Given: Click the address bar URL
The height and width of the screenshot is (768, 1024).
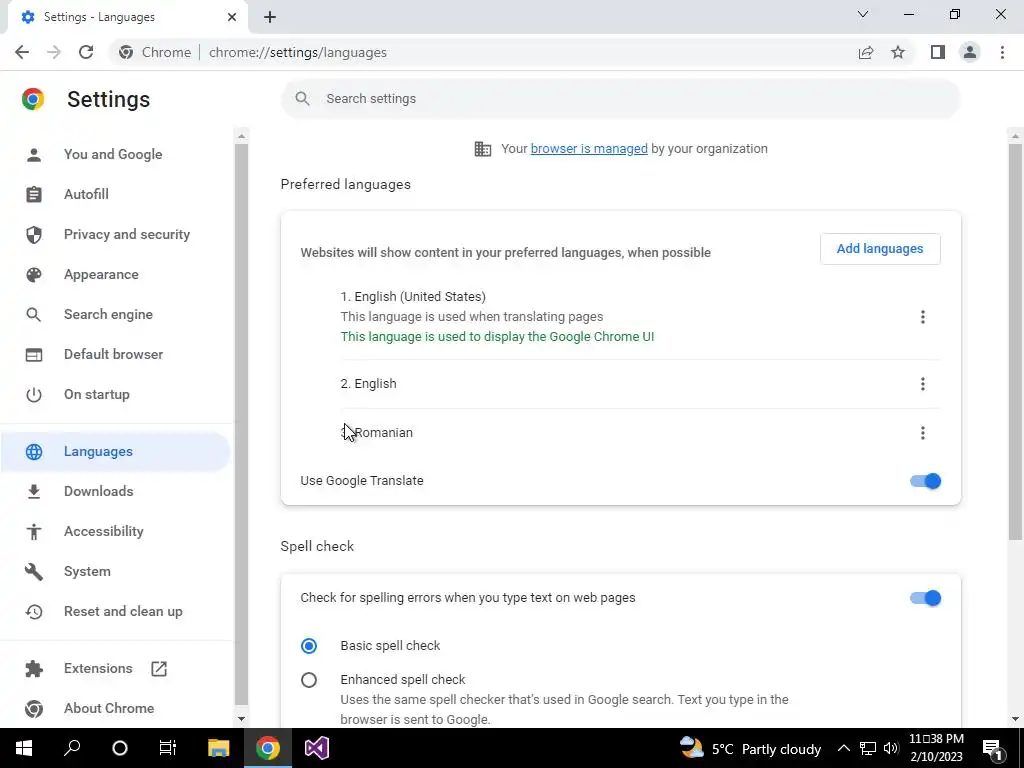Looking at the screenshot, I should (x=298, y=52).
